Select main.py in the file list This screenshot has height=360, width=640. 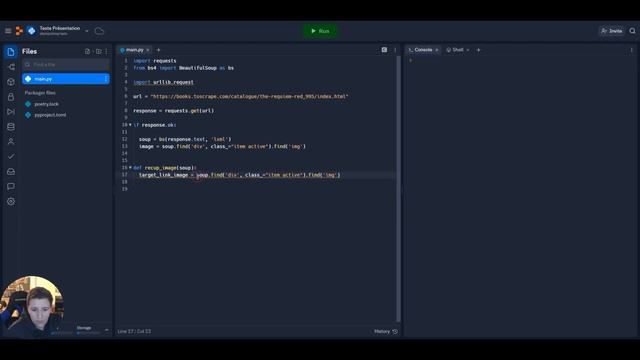click(66, 79)
